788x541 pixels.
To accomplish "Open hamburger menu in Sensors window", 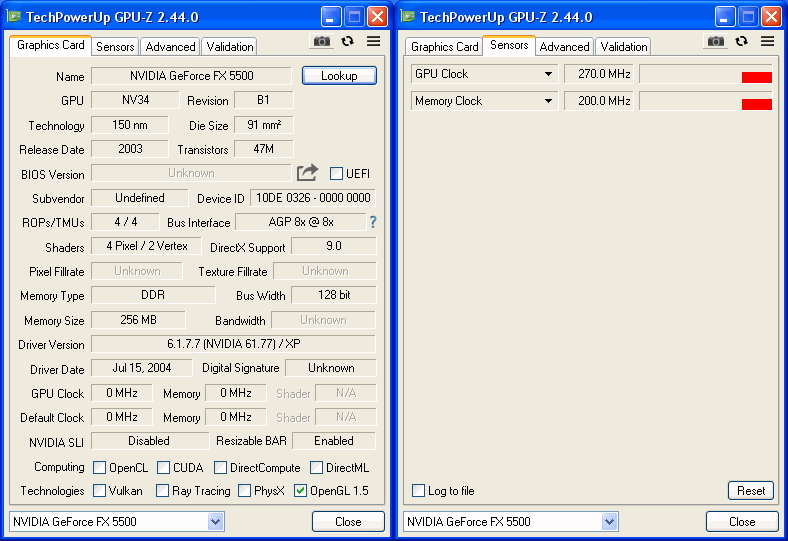I will [x=767, y=41].
